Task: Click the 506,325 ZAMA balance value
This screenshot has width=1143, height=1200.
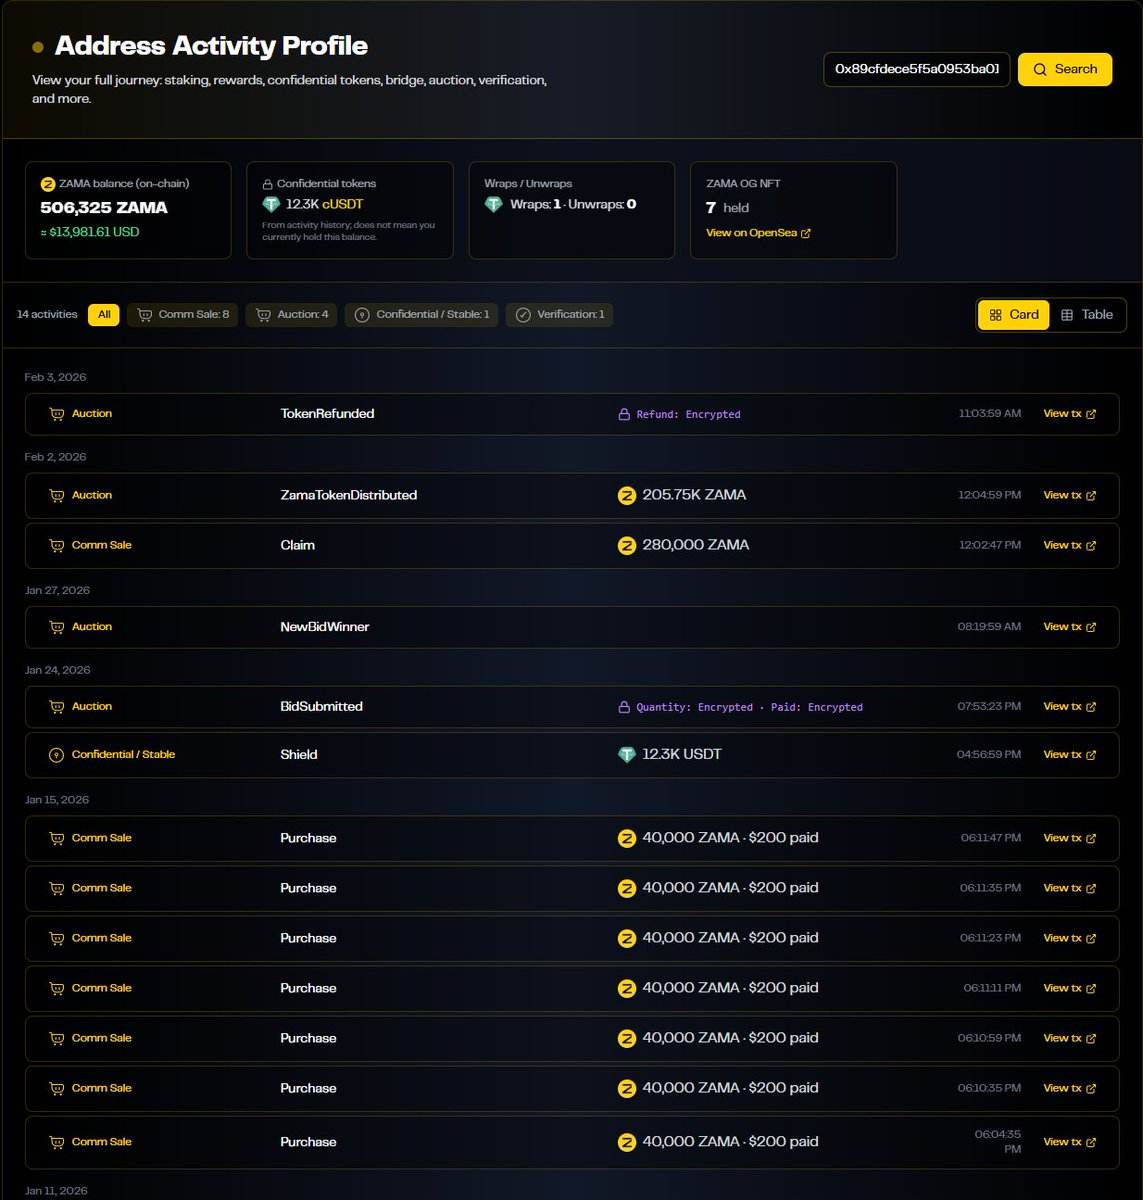Action: pos(104,208)
